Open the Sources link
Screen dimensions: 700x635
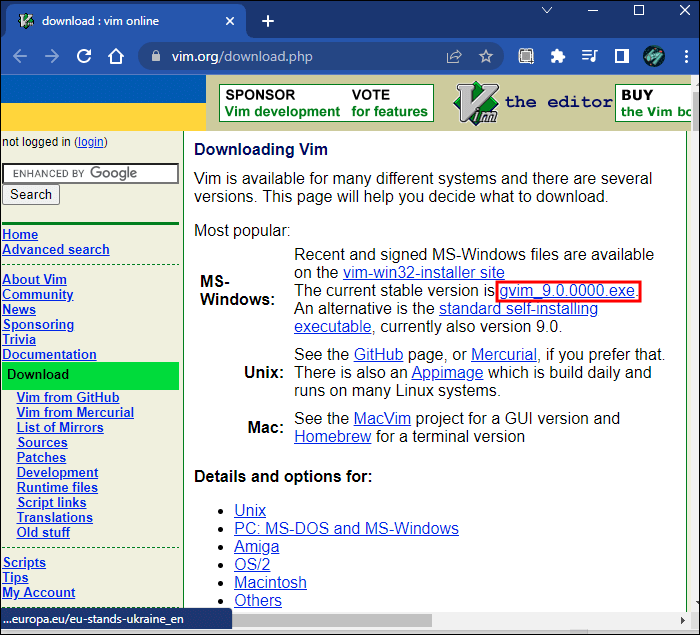click(x=42, y=443)
